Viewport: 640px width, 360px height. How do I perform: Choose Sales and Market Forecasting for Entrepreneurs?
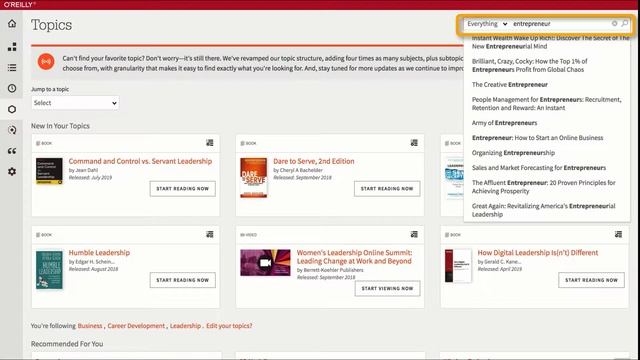[x=539, y=168]
